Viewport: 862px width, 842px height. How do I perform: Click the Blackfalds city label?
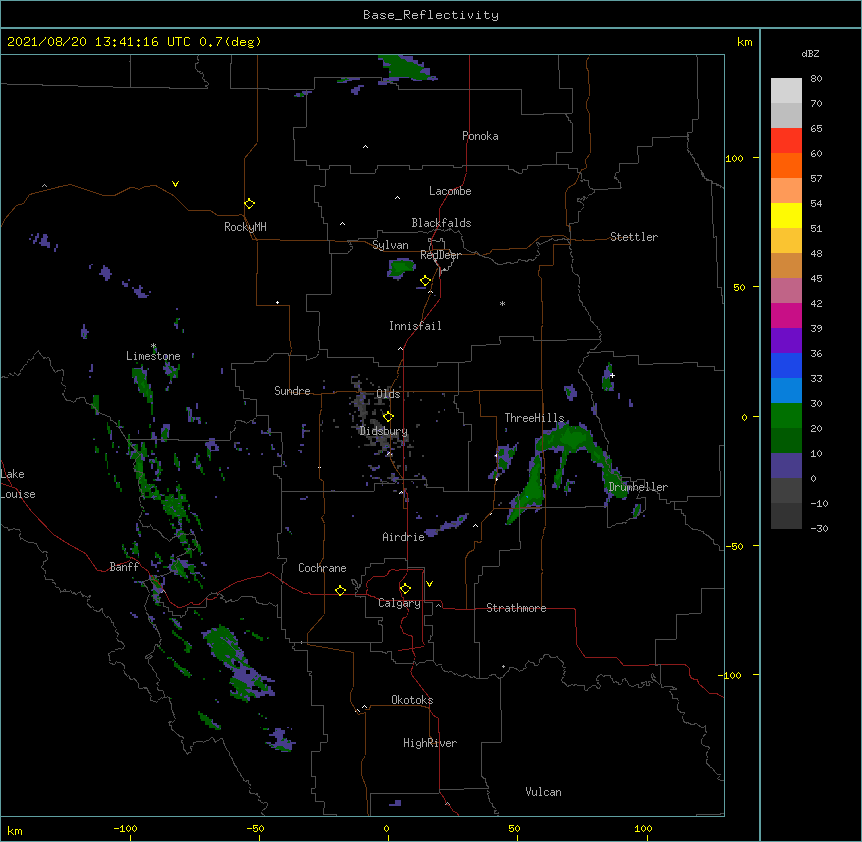[x=441, y=223]
